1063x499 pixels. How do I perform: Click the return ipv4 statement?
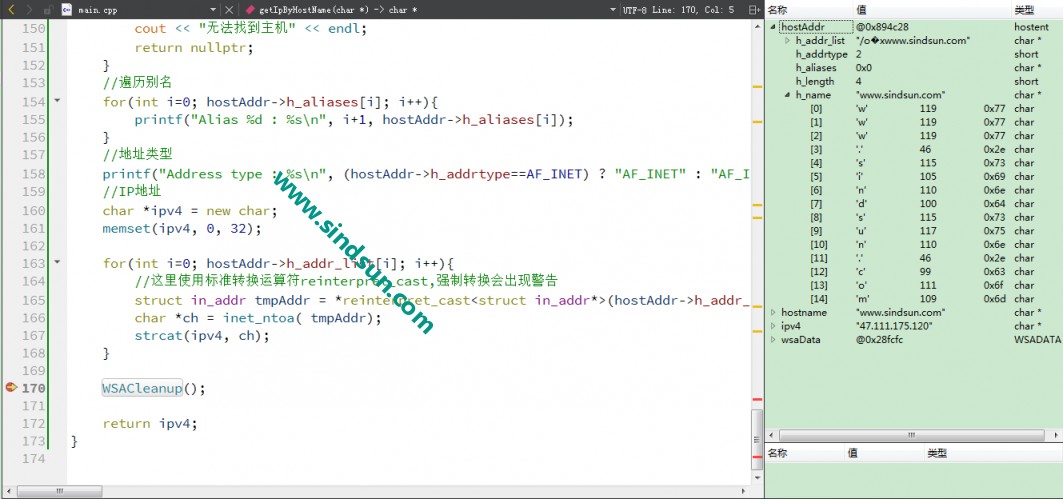click(150, 424)
